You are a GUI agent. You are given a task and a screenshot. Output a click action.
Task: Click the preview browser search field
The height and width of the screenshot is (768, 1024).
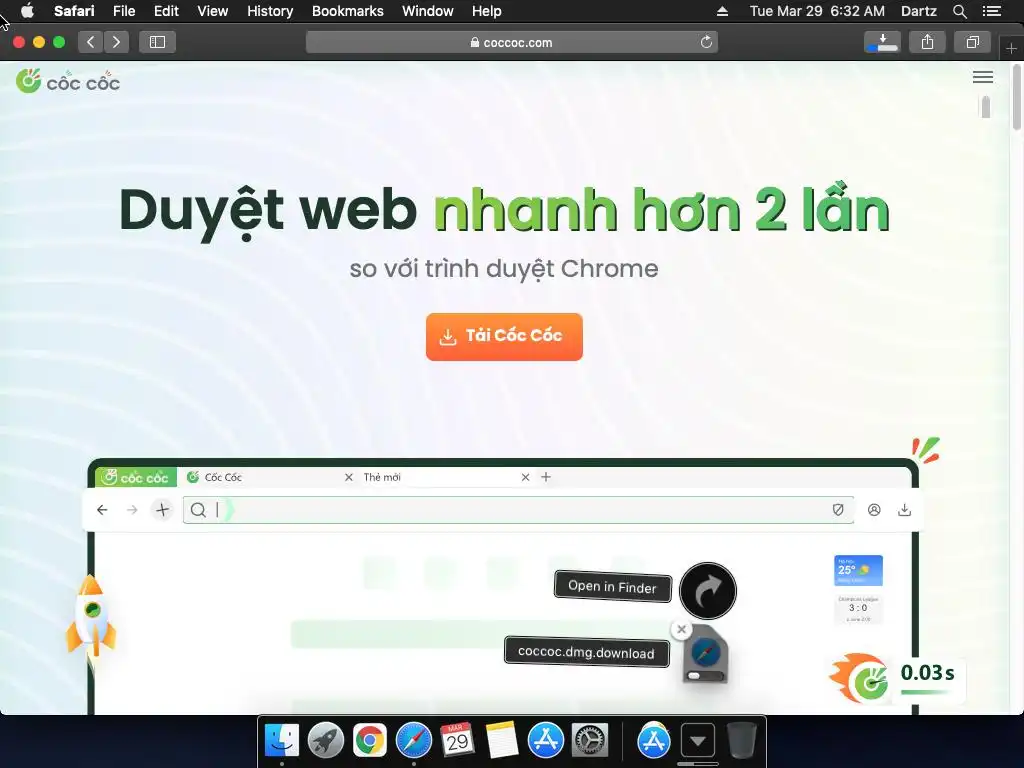[x=519, y=510]
